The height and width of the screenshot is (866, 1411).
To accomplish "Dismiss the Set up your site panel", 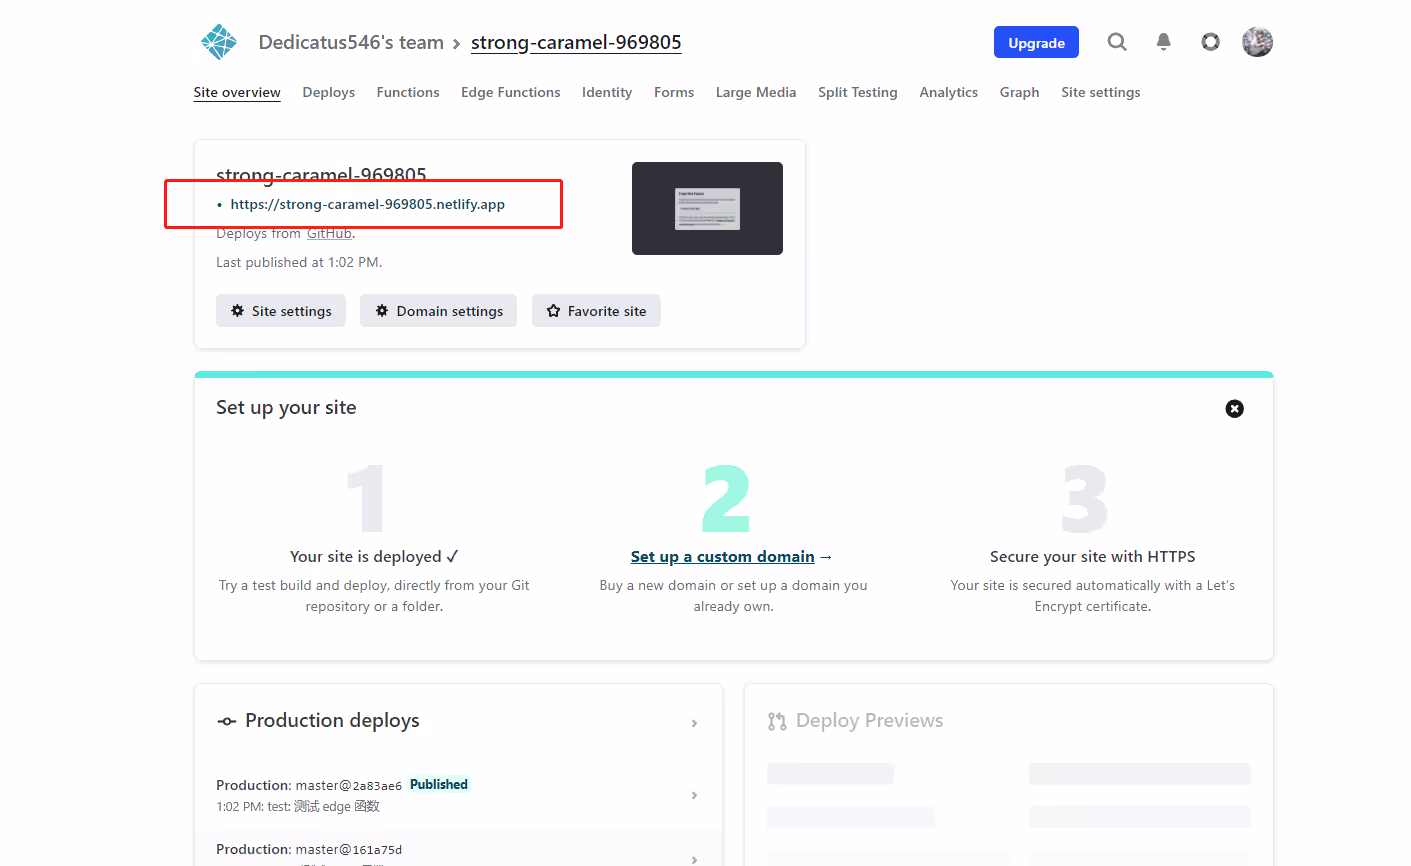I will click(x=1235, y=408).
